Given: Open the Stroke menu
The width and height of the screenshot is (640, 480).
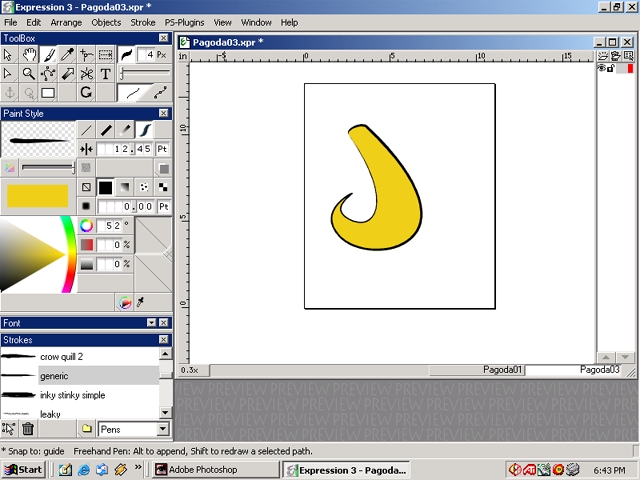Looking at the screenshot, I should coord(143,22).
